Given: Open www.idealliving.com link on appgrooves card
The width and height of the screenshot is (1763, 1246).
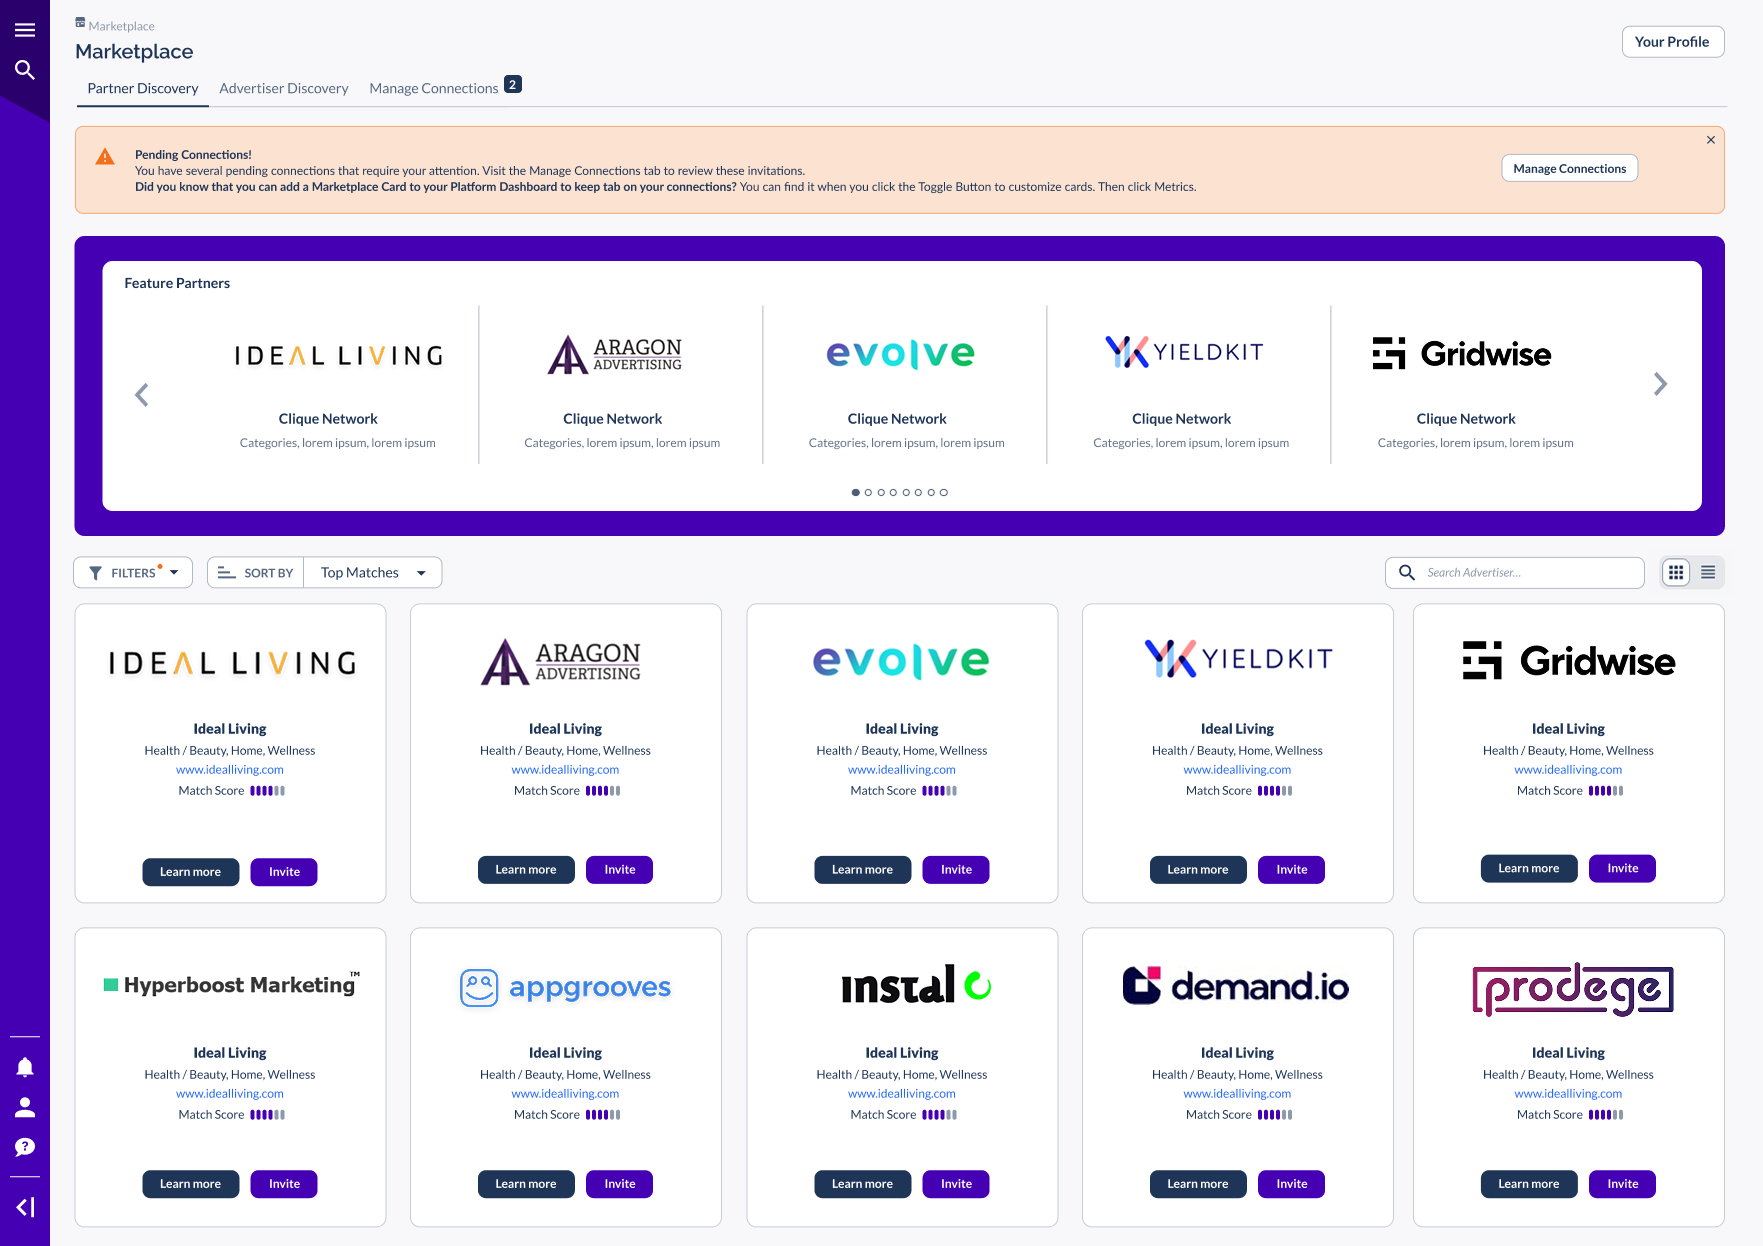Looking at the screenshot, I should pyautogui.click(x=565, y=1094).
